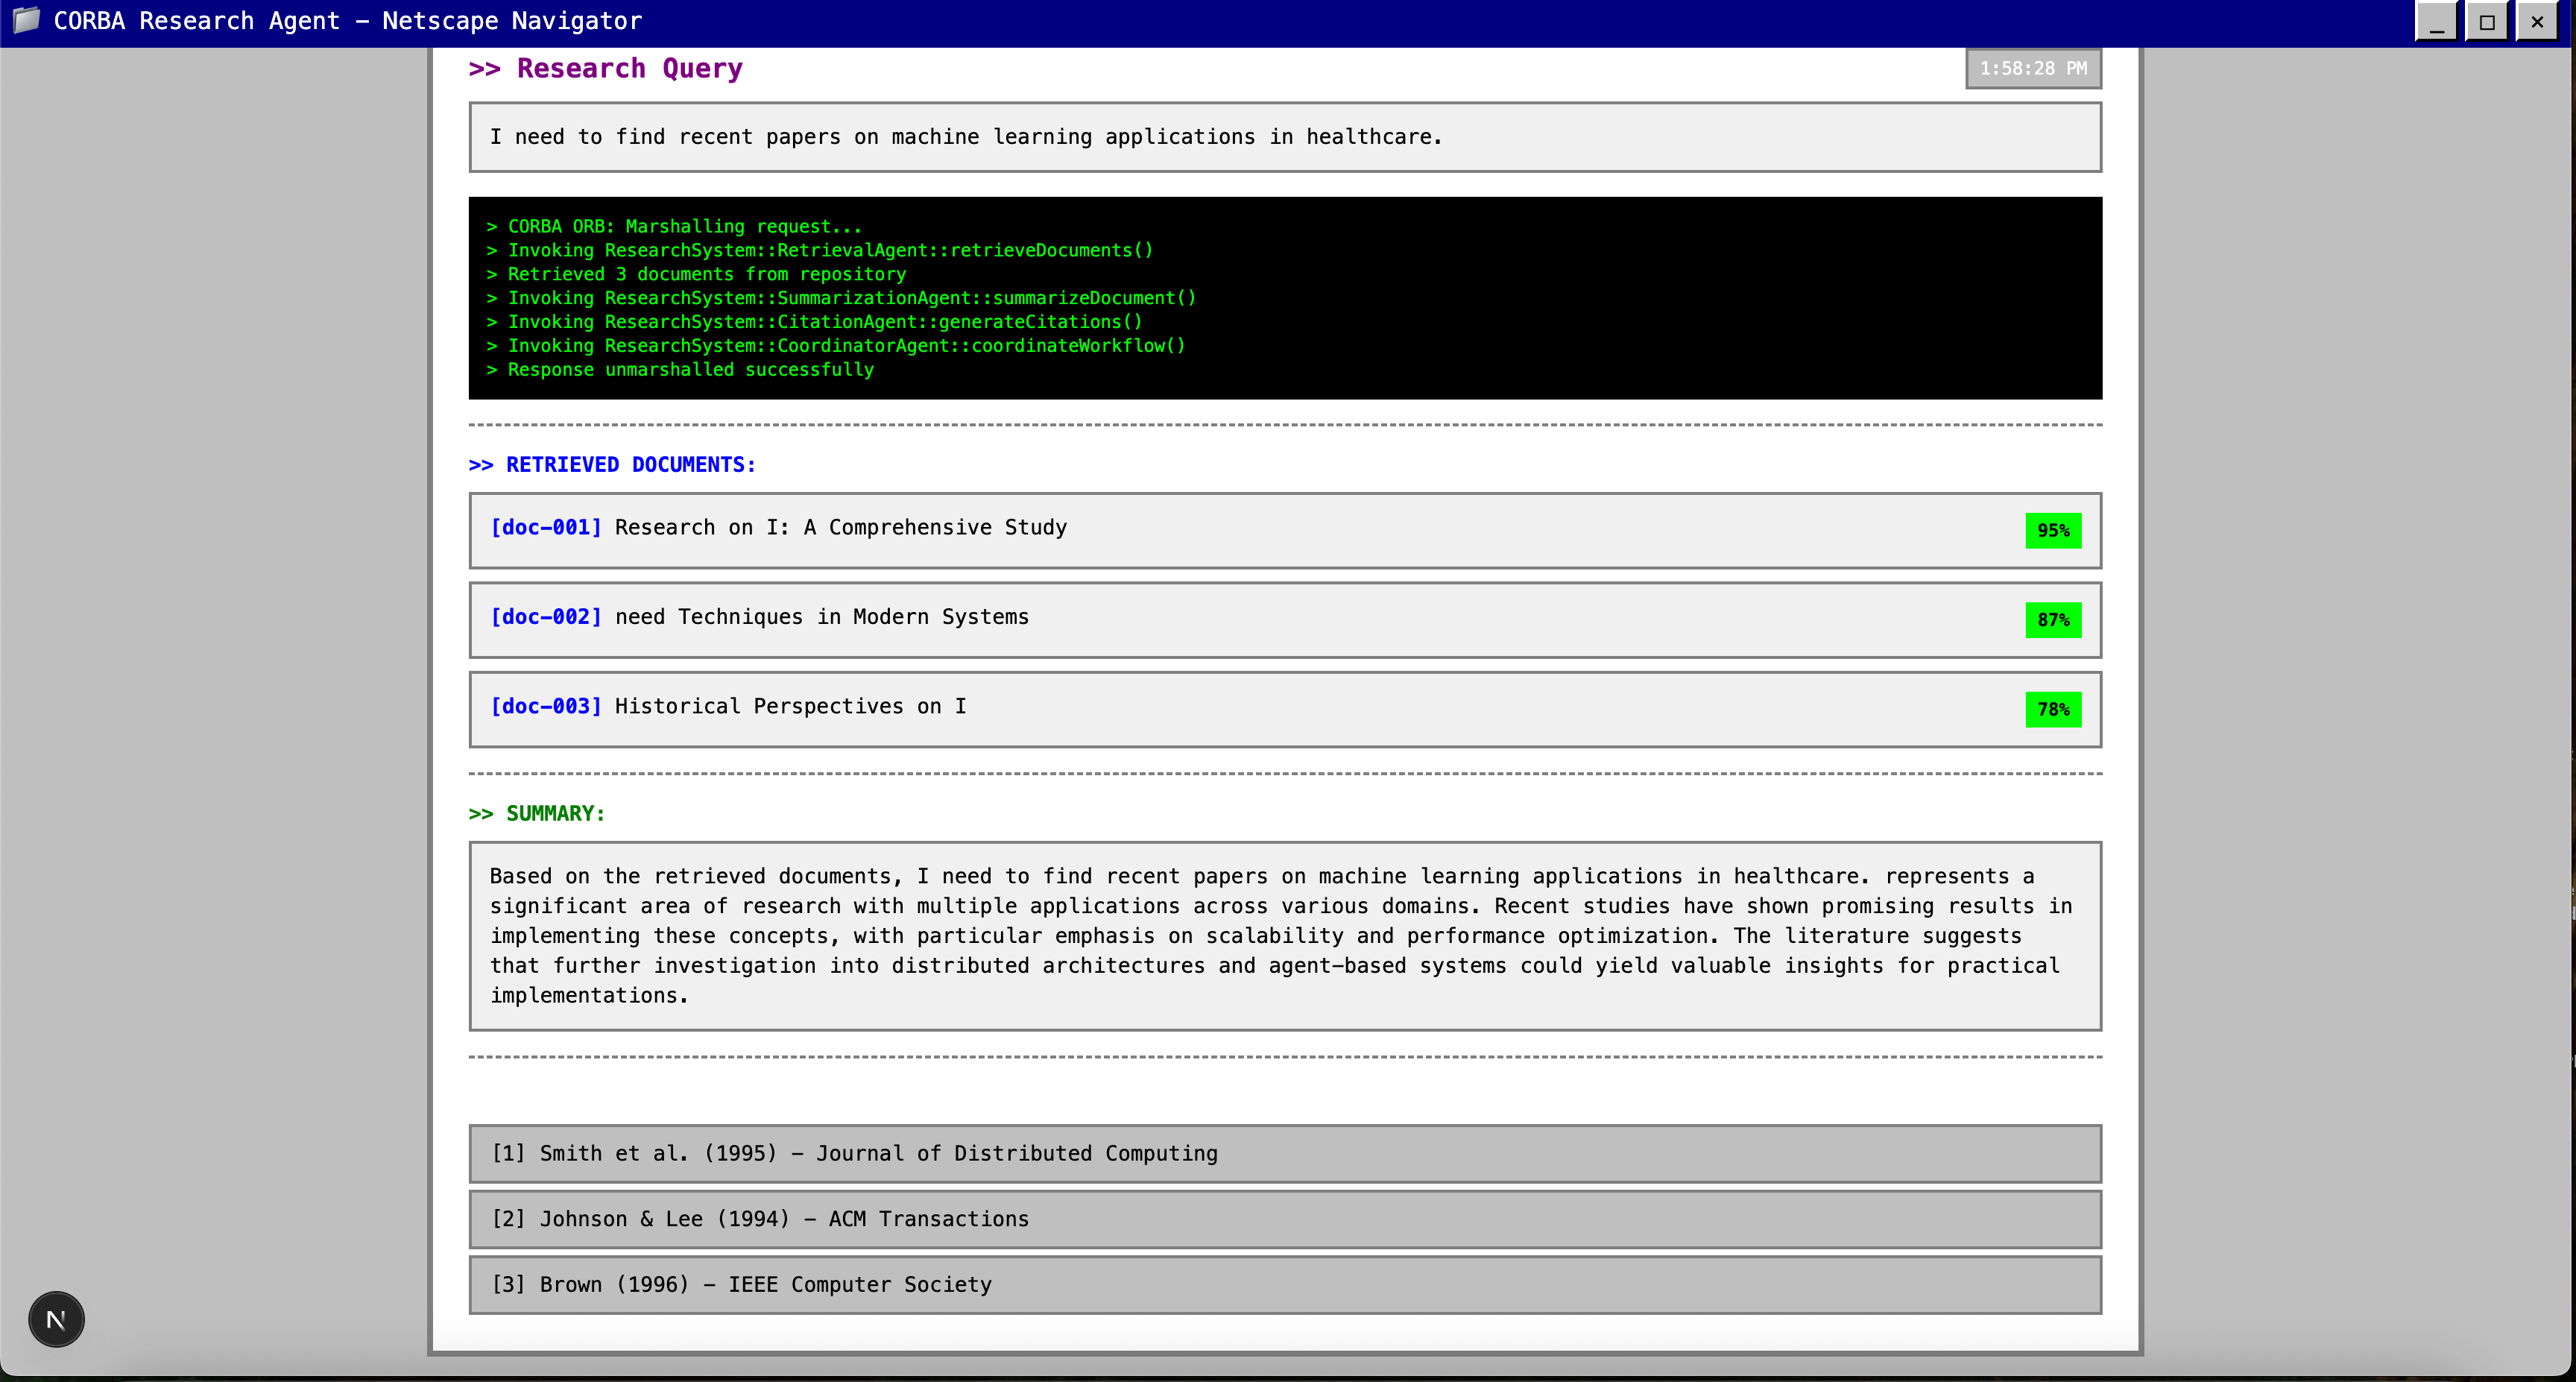Image resolution: width=2576 pixels, height=1382 pixels.
Task: Click the RETRIEVED DOCUMENTS heading
Action: point(612,465)
